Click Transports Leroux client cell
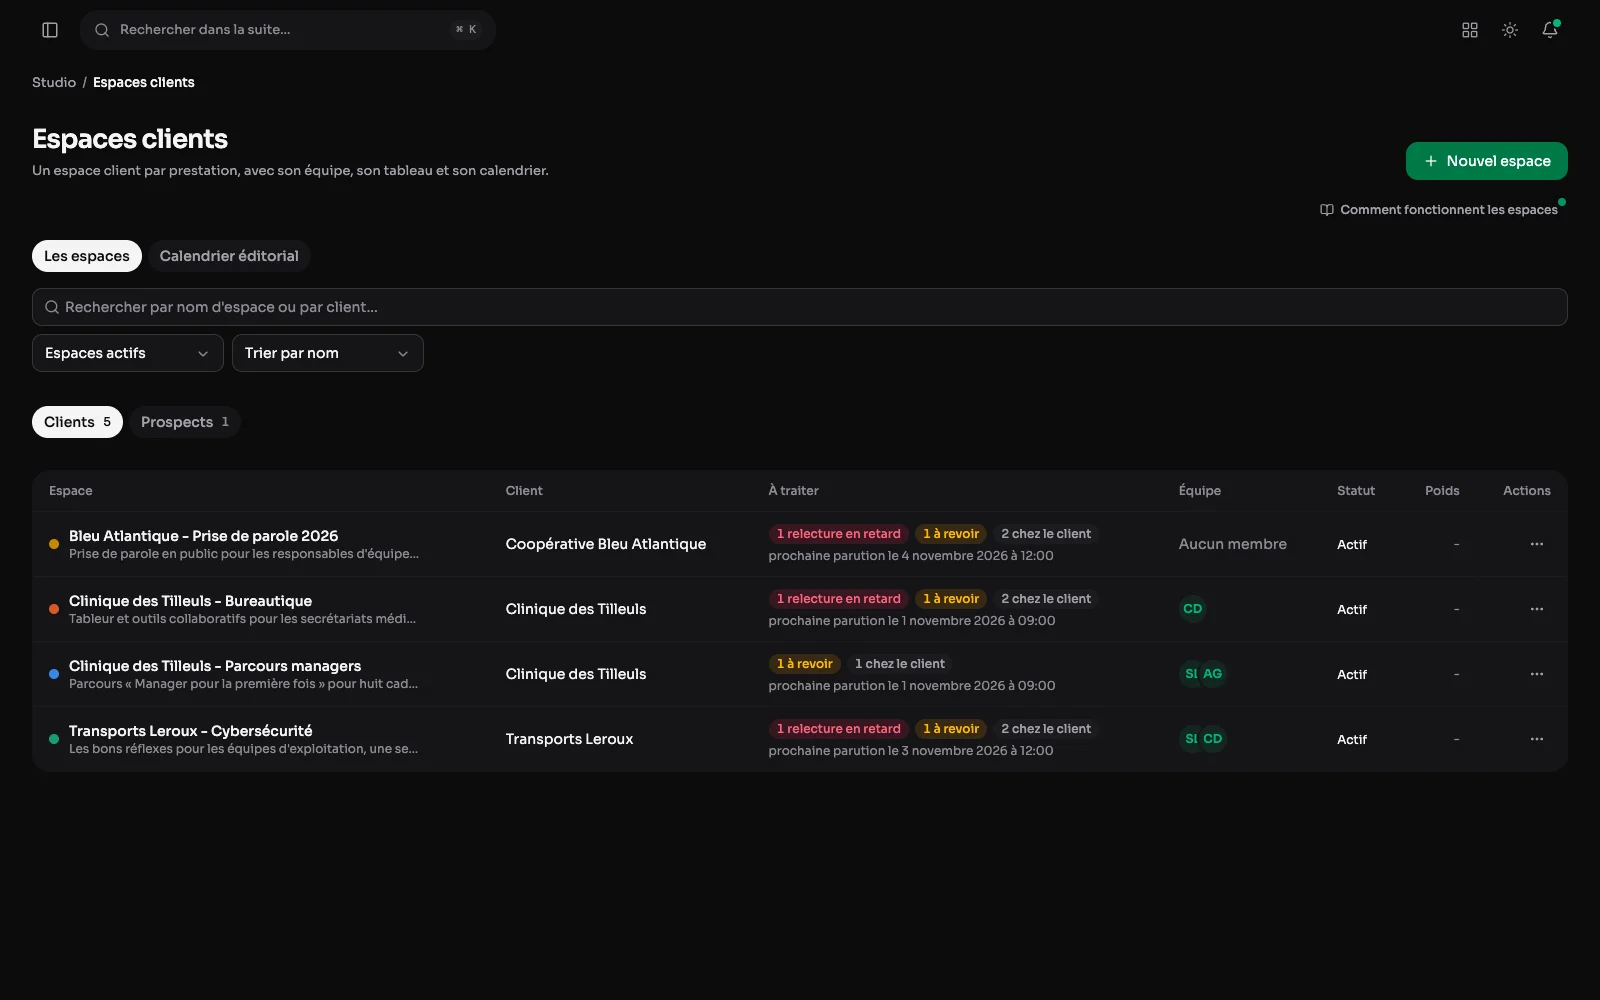 569,739
